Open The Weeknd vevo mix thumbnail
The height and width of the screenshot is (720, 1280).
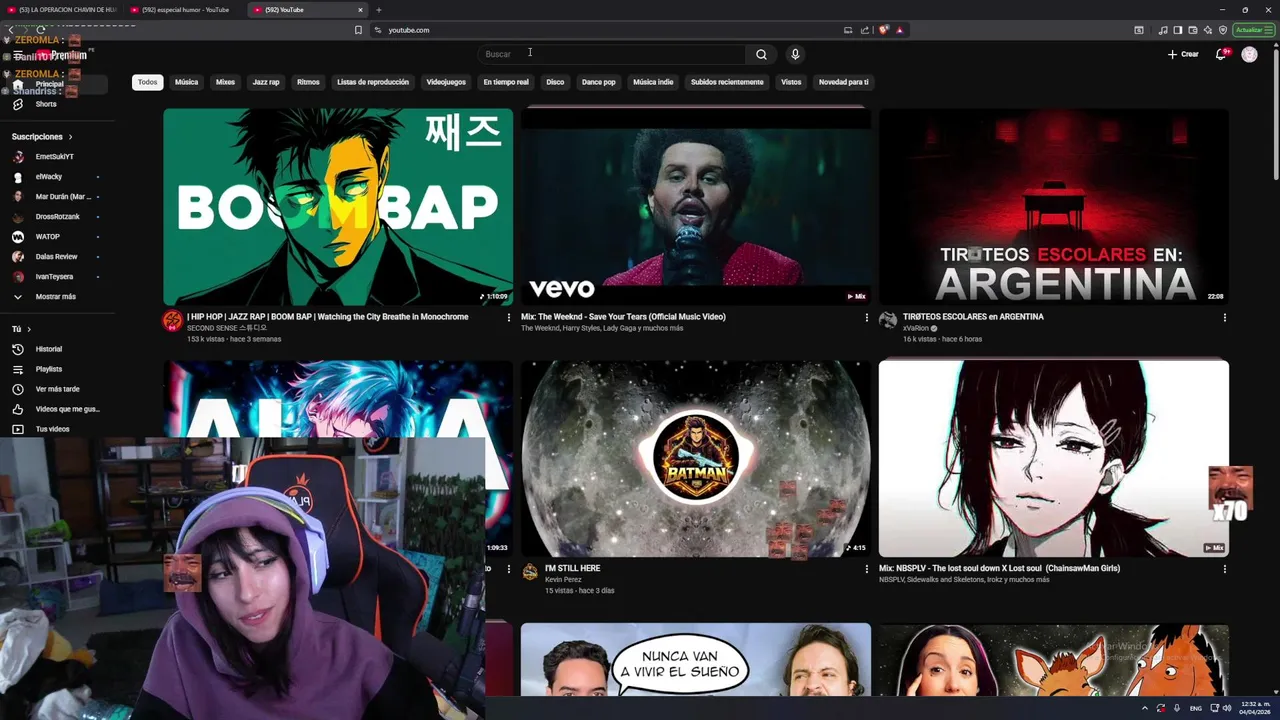tap(696, 207)
